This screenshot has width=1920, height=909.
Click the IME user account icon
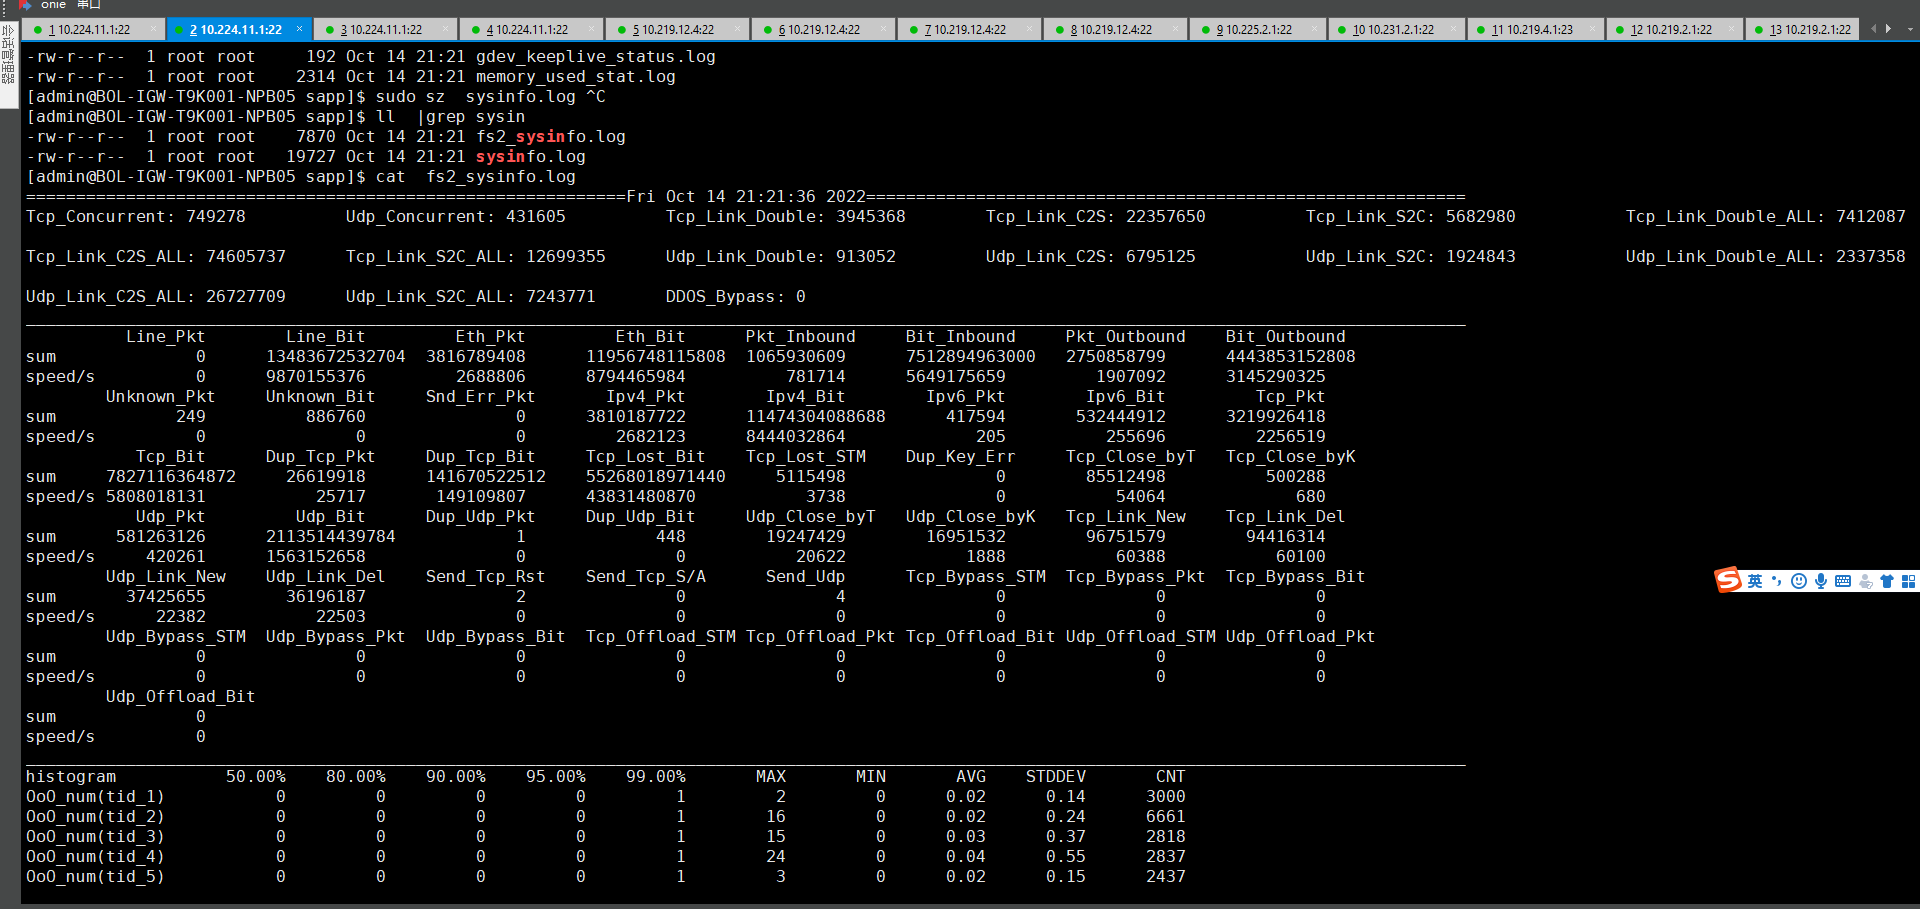pos(1865,581)
